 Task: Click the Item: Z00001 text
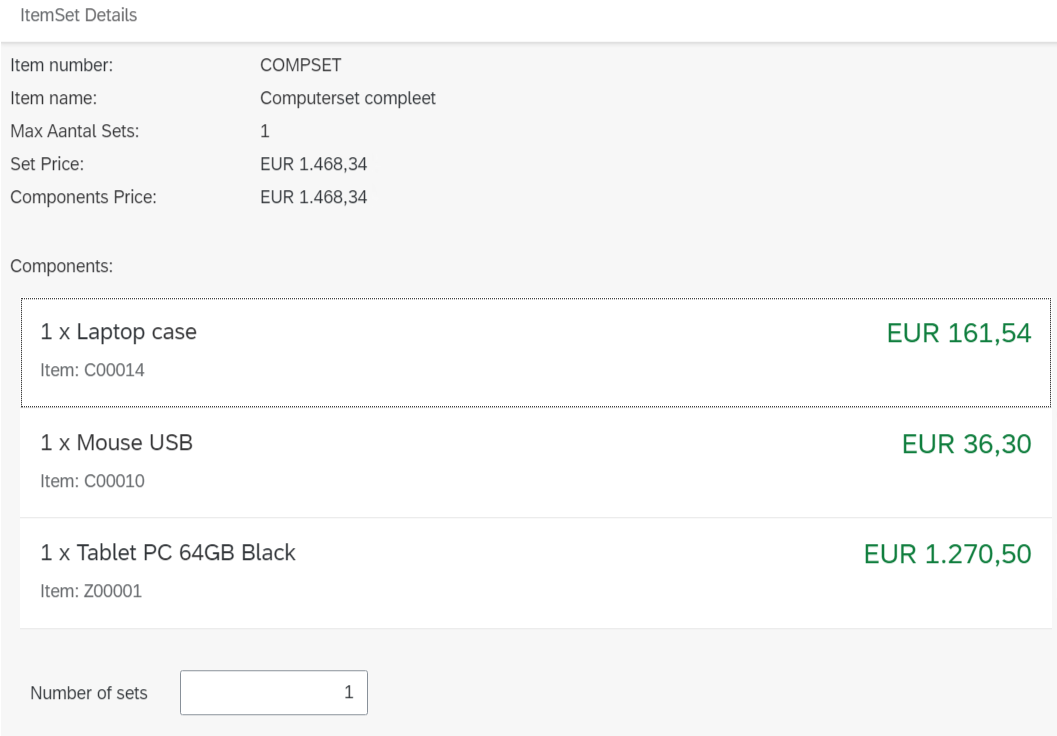coord(91,591)
